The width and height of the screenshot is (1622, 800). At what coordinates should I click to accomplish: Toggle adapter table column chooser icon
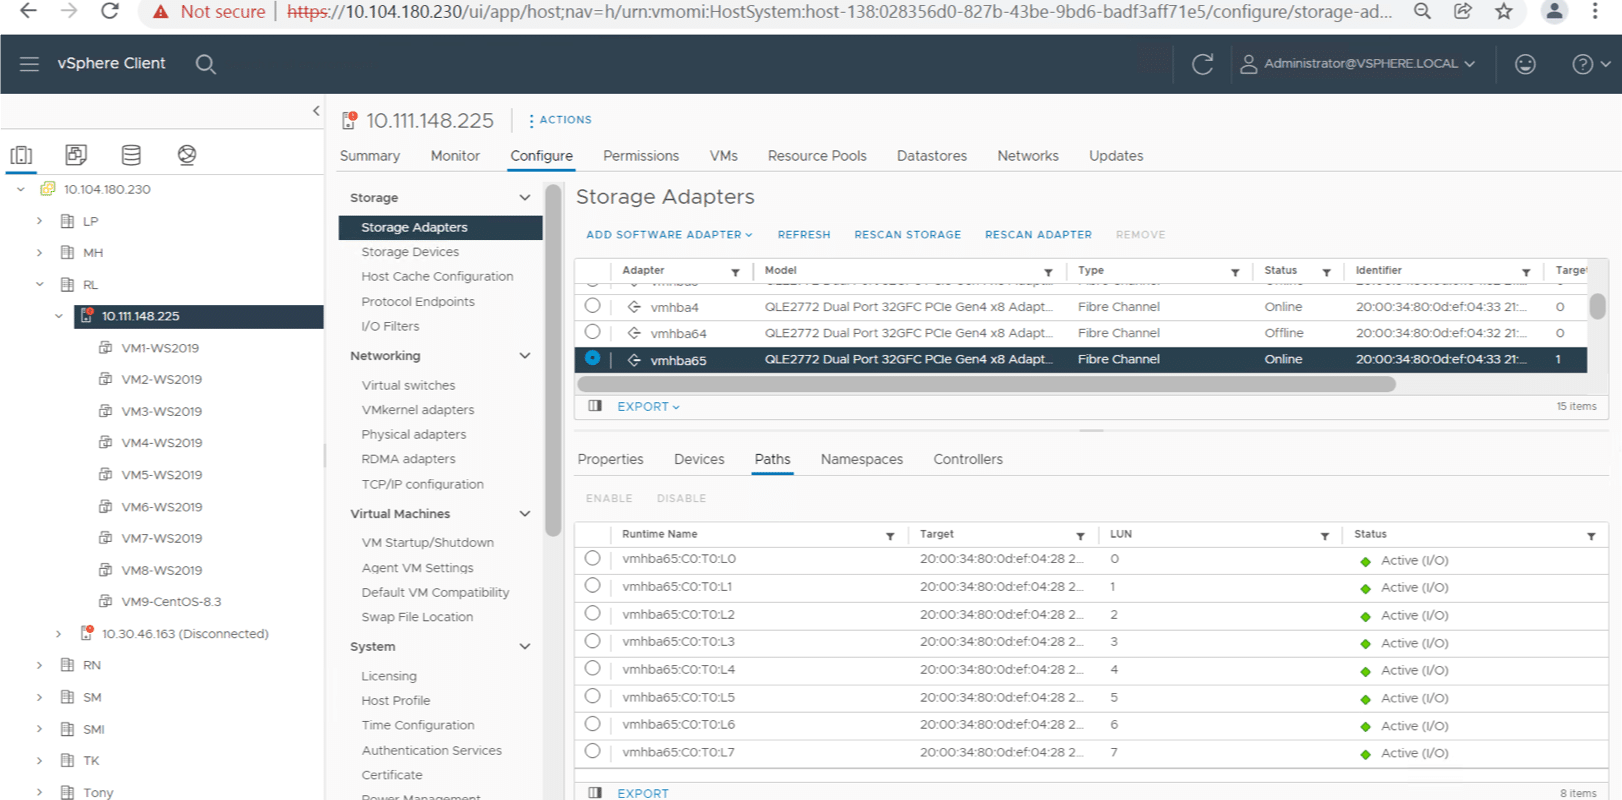[x=595, y=406]
